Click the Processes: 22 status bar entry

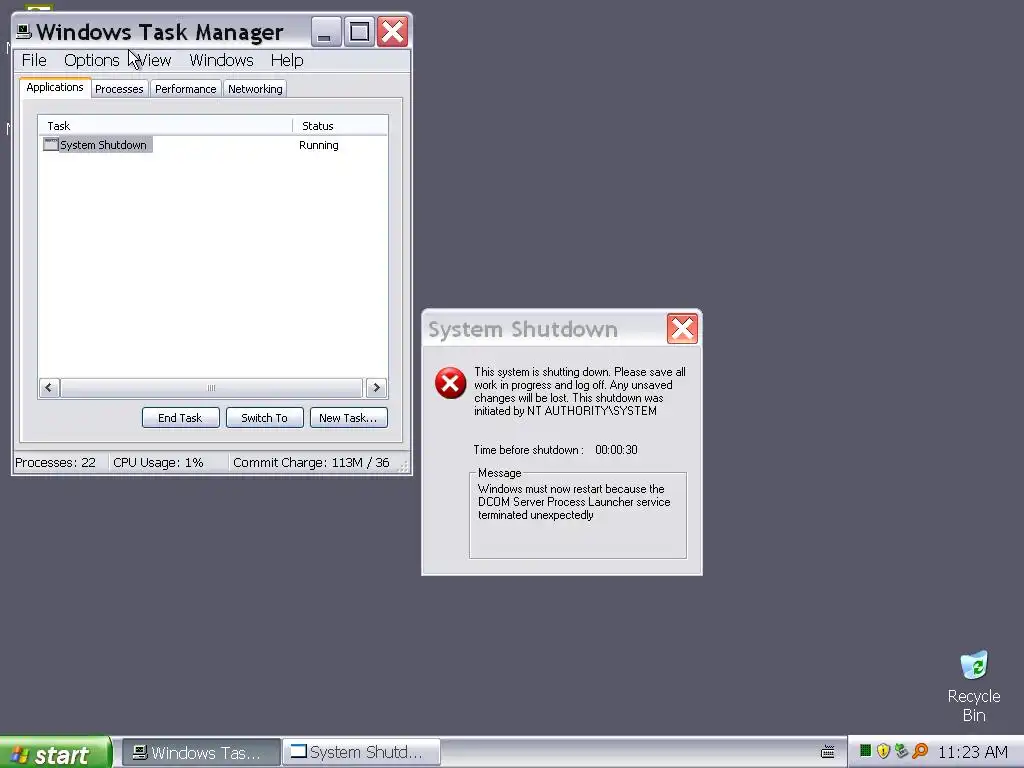coord(56,462)
